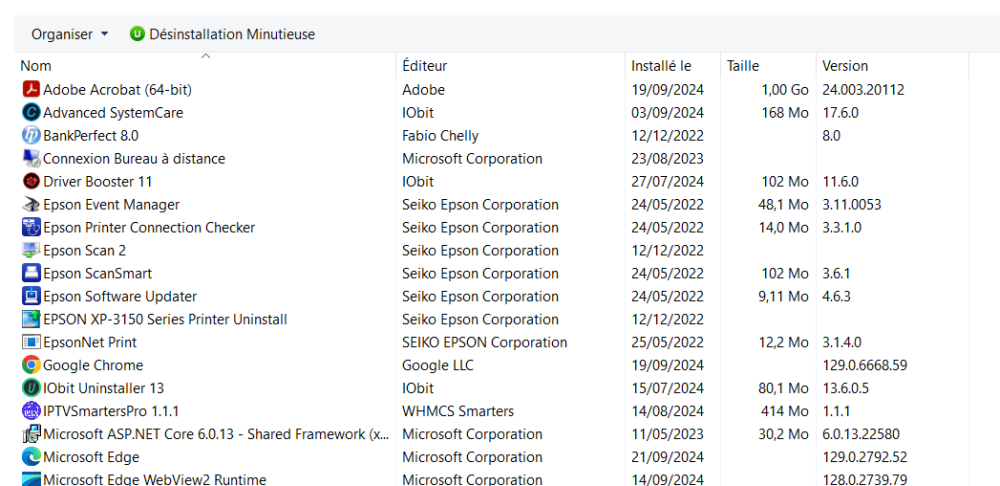
Task: Click the 414 Mo size cell
Action: [x=784, y=411]
